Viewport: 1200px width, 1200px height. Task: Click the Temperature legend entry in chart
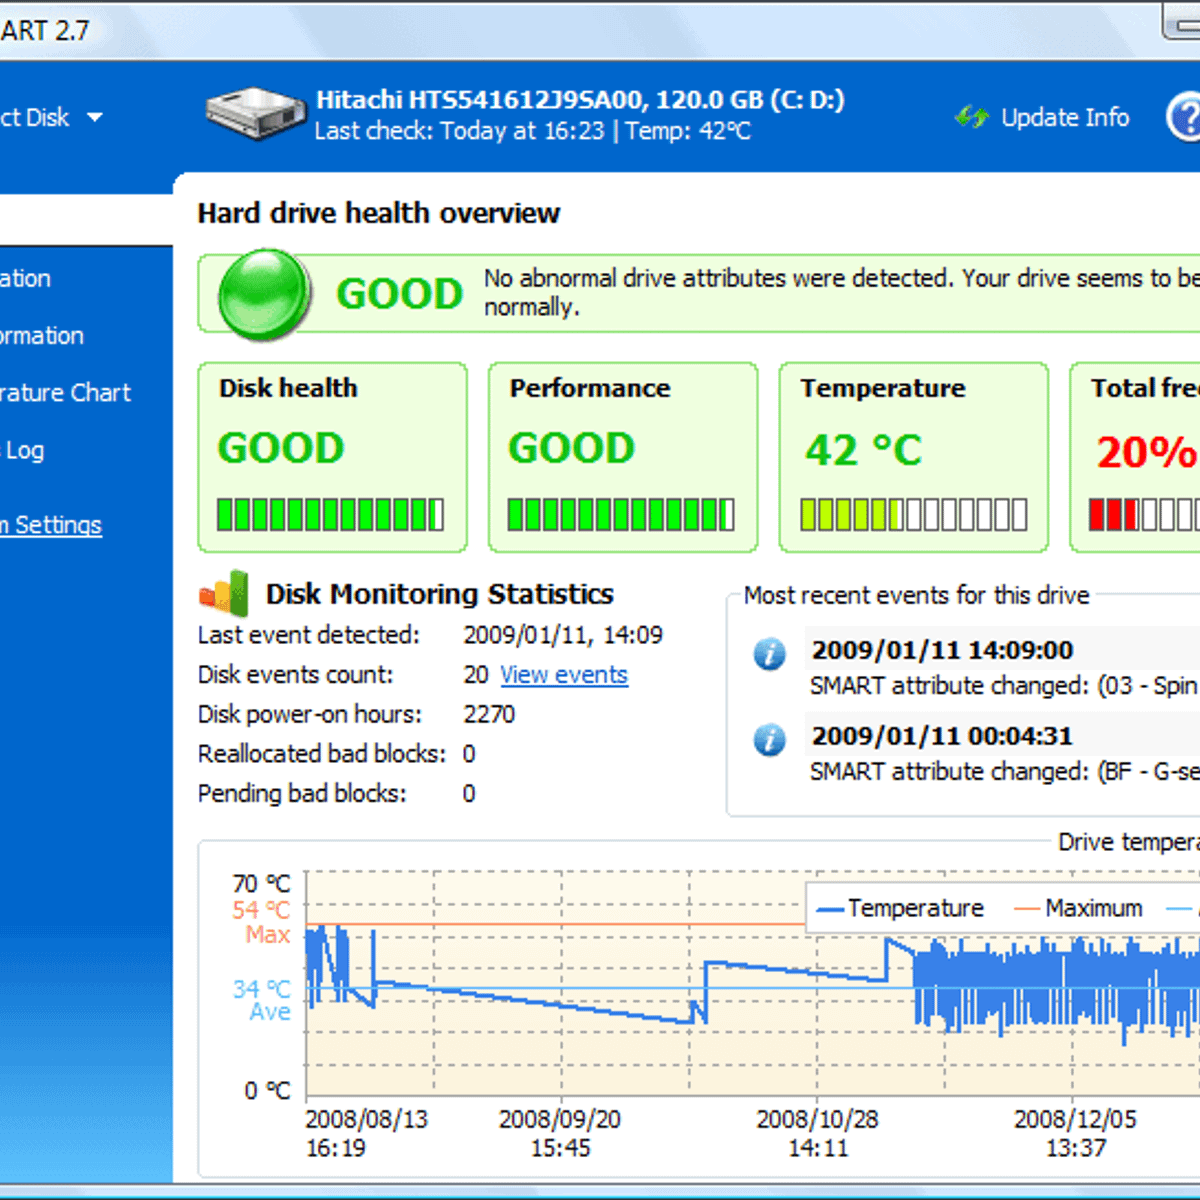(900, 908)
